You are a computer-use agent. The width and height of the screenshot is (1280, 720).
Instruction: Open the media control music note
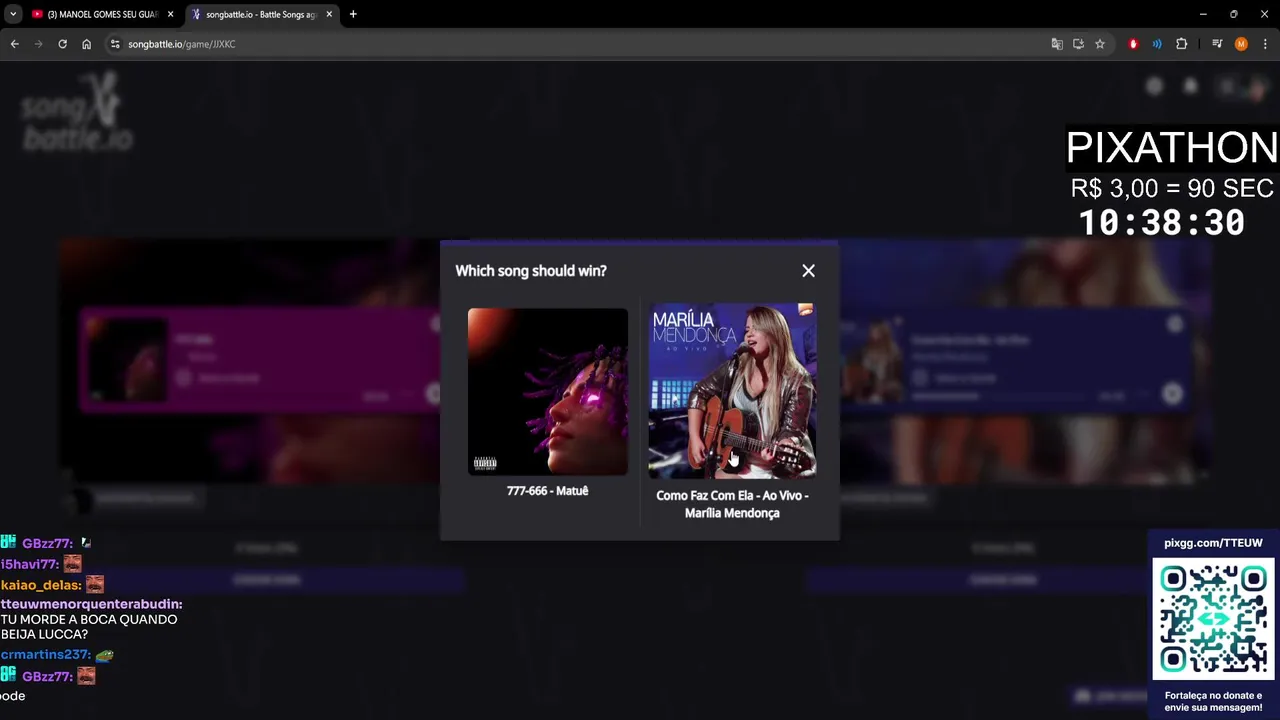1217,44
